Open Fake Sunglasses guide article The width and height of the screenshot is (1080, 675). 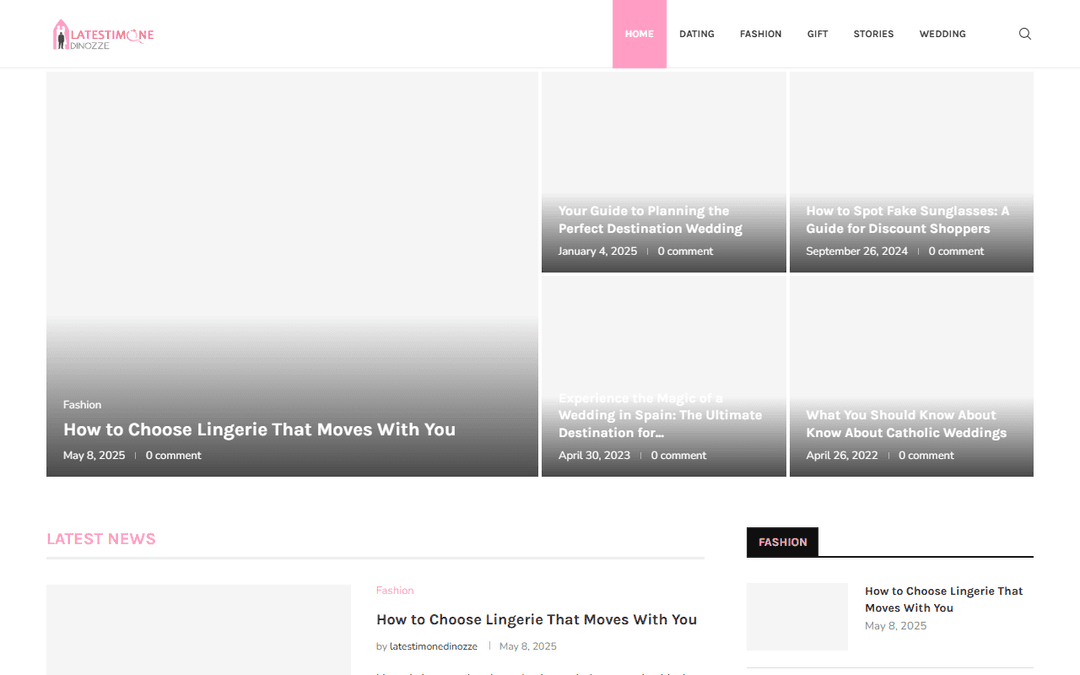point(907,220)
